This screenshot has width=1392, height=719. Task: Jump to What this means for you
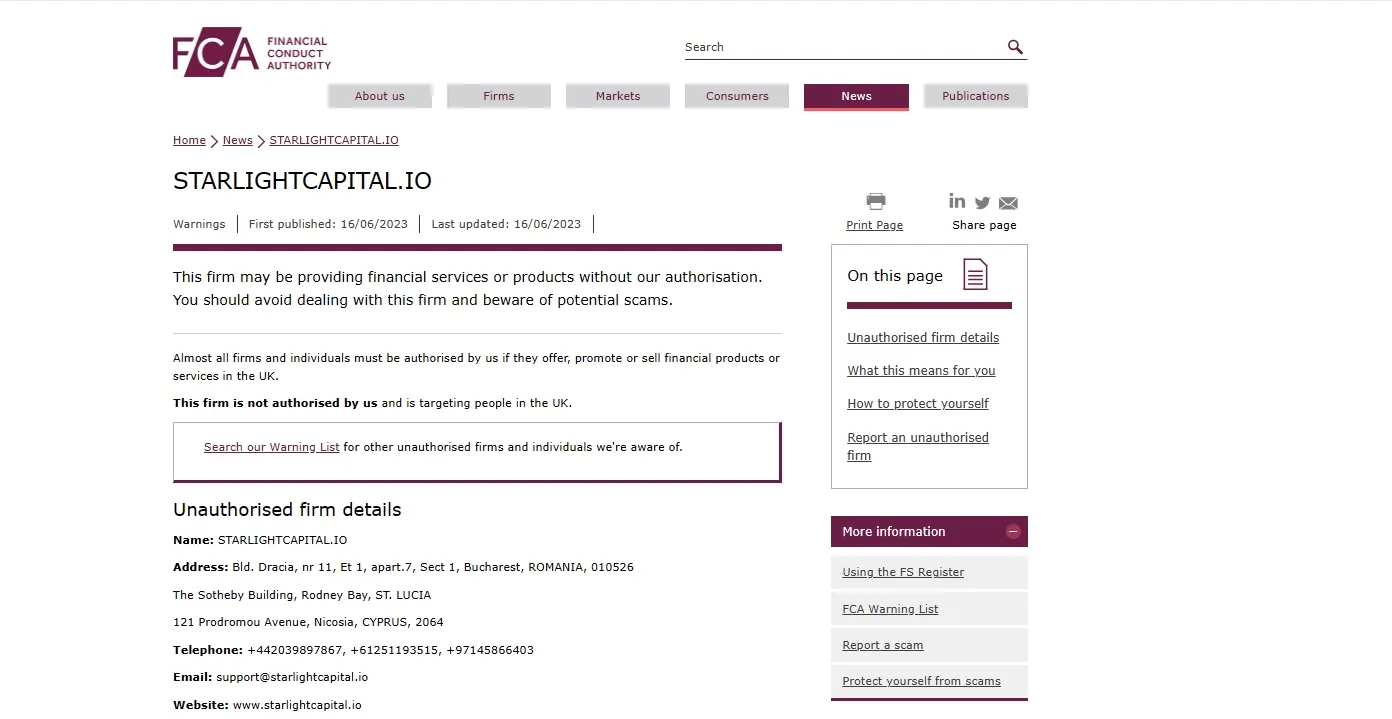(921, 371)
